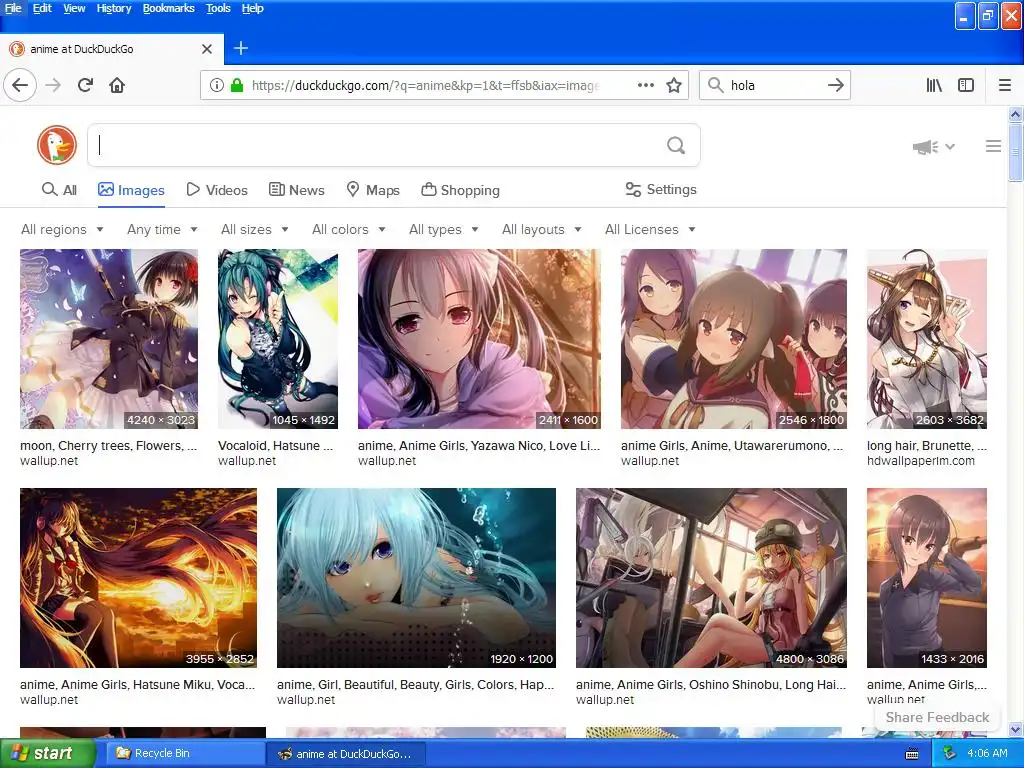The width and height of the screenshot is (1024, 768).
Task: Expand the All sizes filter
Action: (x=255, y=229)
